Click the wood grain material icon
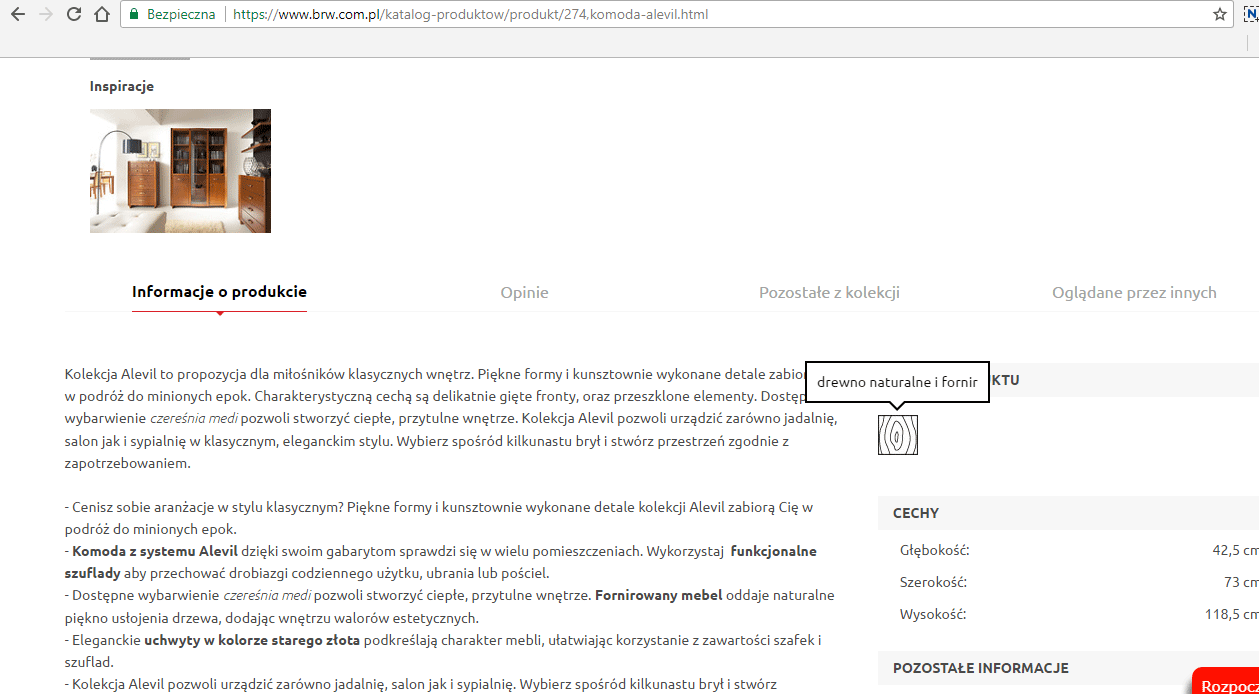Image resolution: width=1259 pixels, height=694 pixels. click(x=898, y=435)
